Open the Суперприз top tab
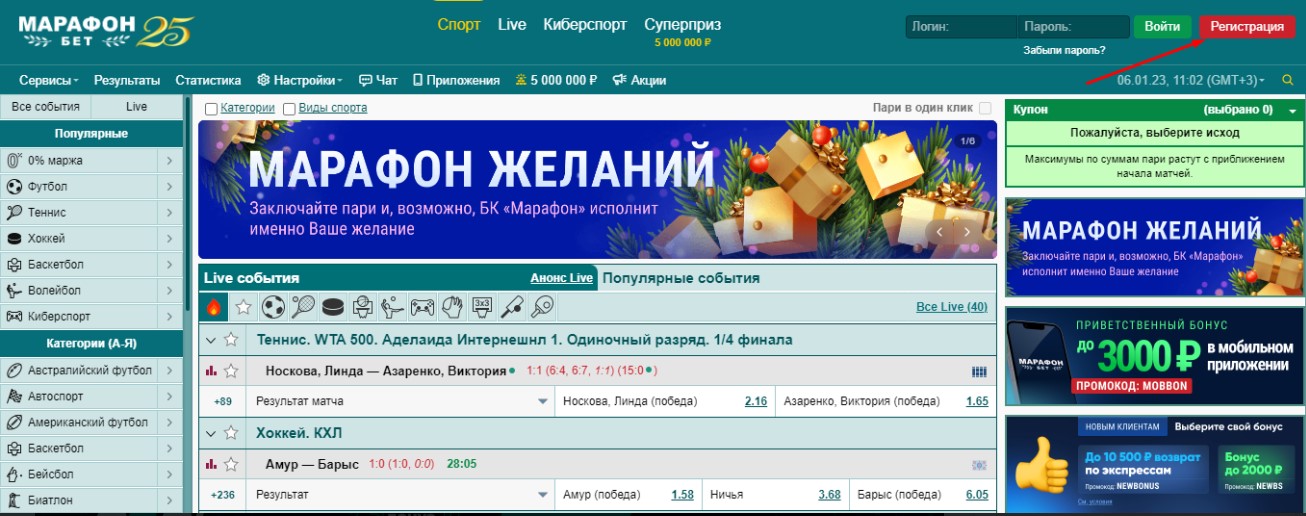The width and height of the screenshot is (1306, 516). pos(682,25)
